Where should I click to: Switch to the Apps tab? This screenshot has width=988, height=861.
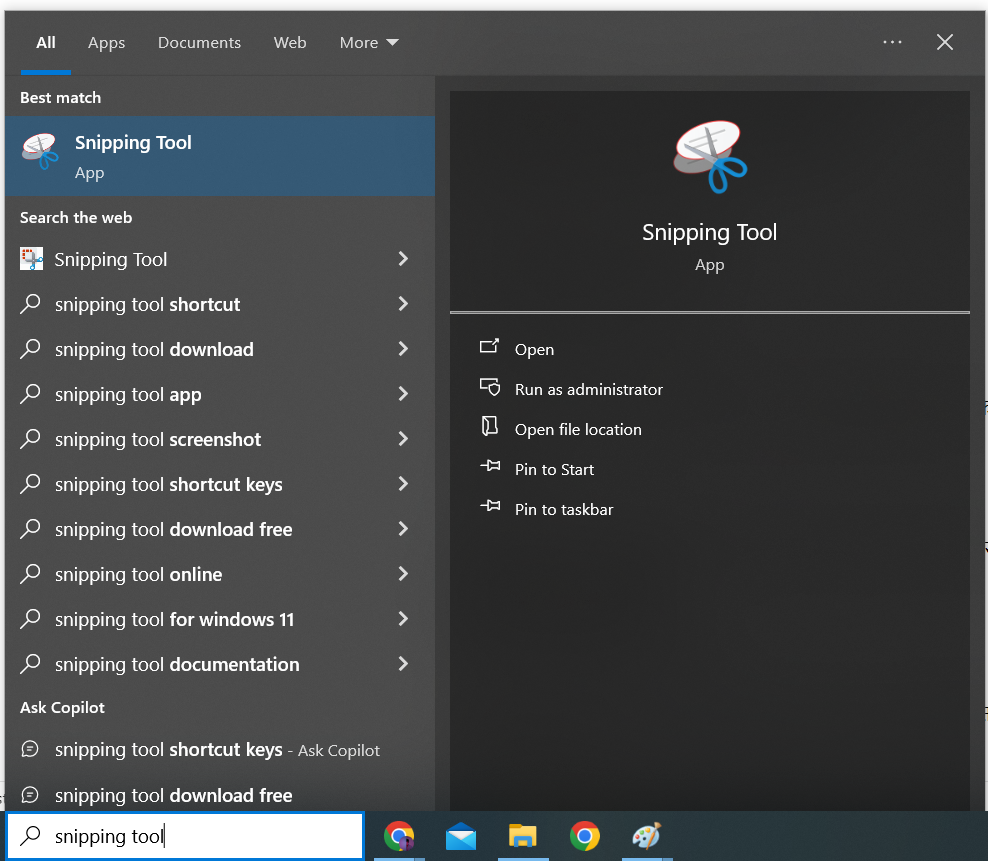[106, 42]
